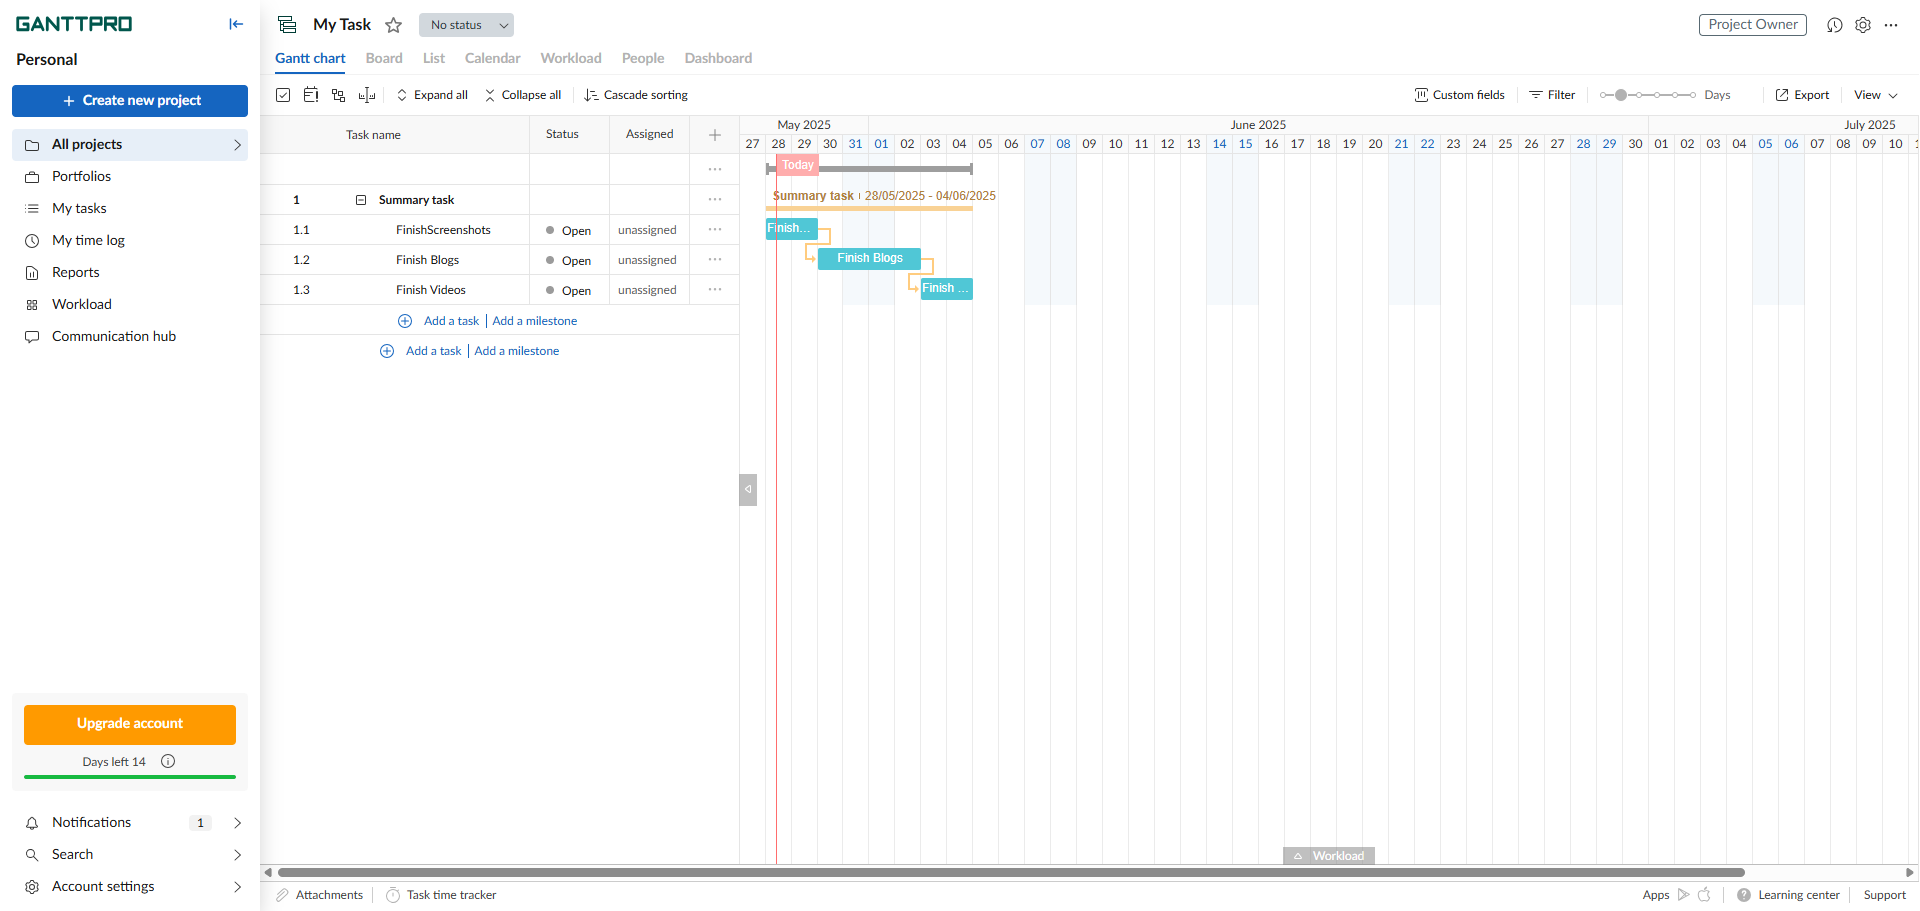The image size is (1920, 911).
Task: Collapse the Summary task group
Action: tap(361, 200)
